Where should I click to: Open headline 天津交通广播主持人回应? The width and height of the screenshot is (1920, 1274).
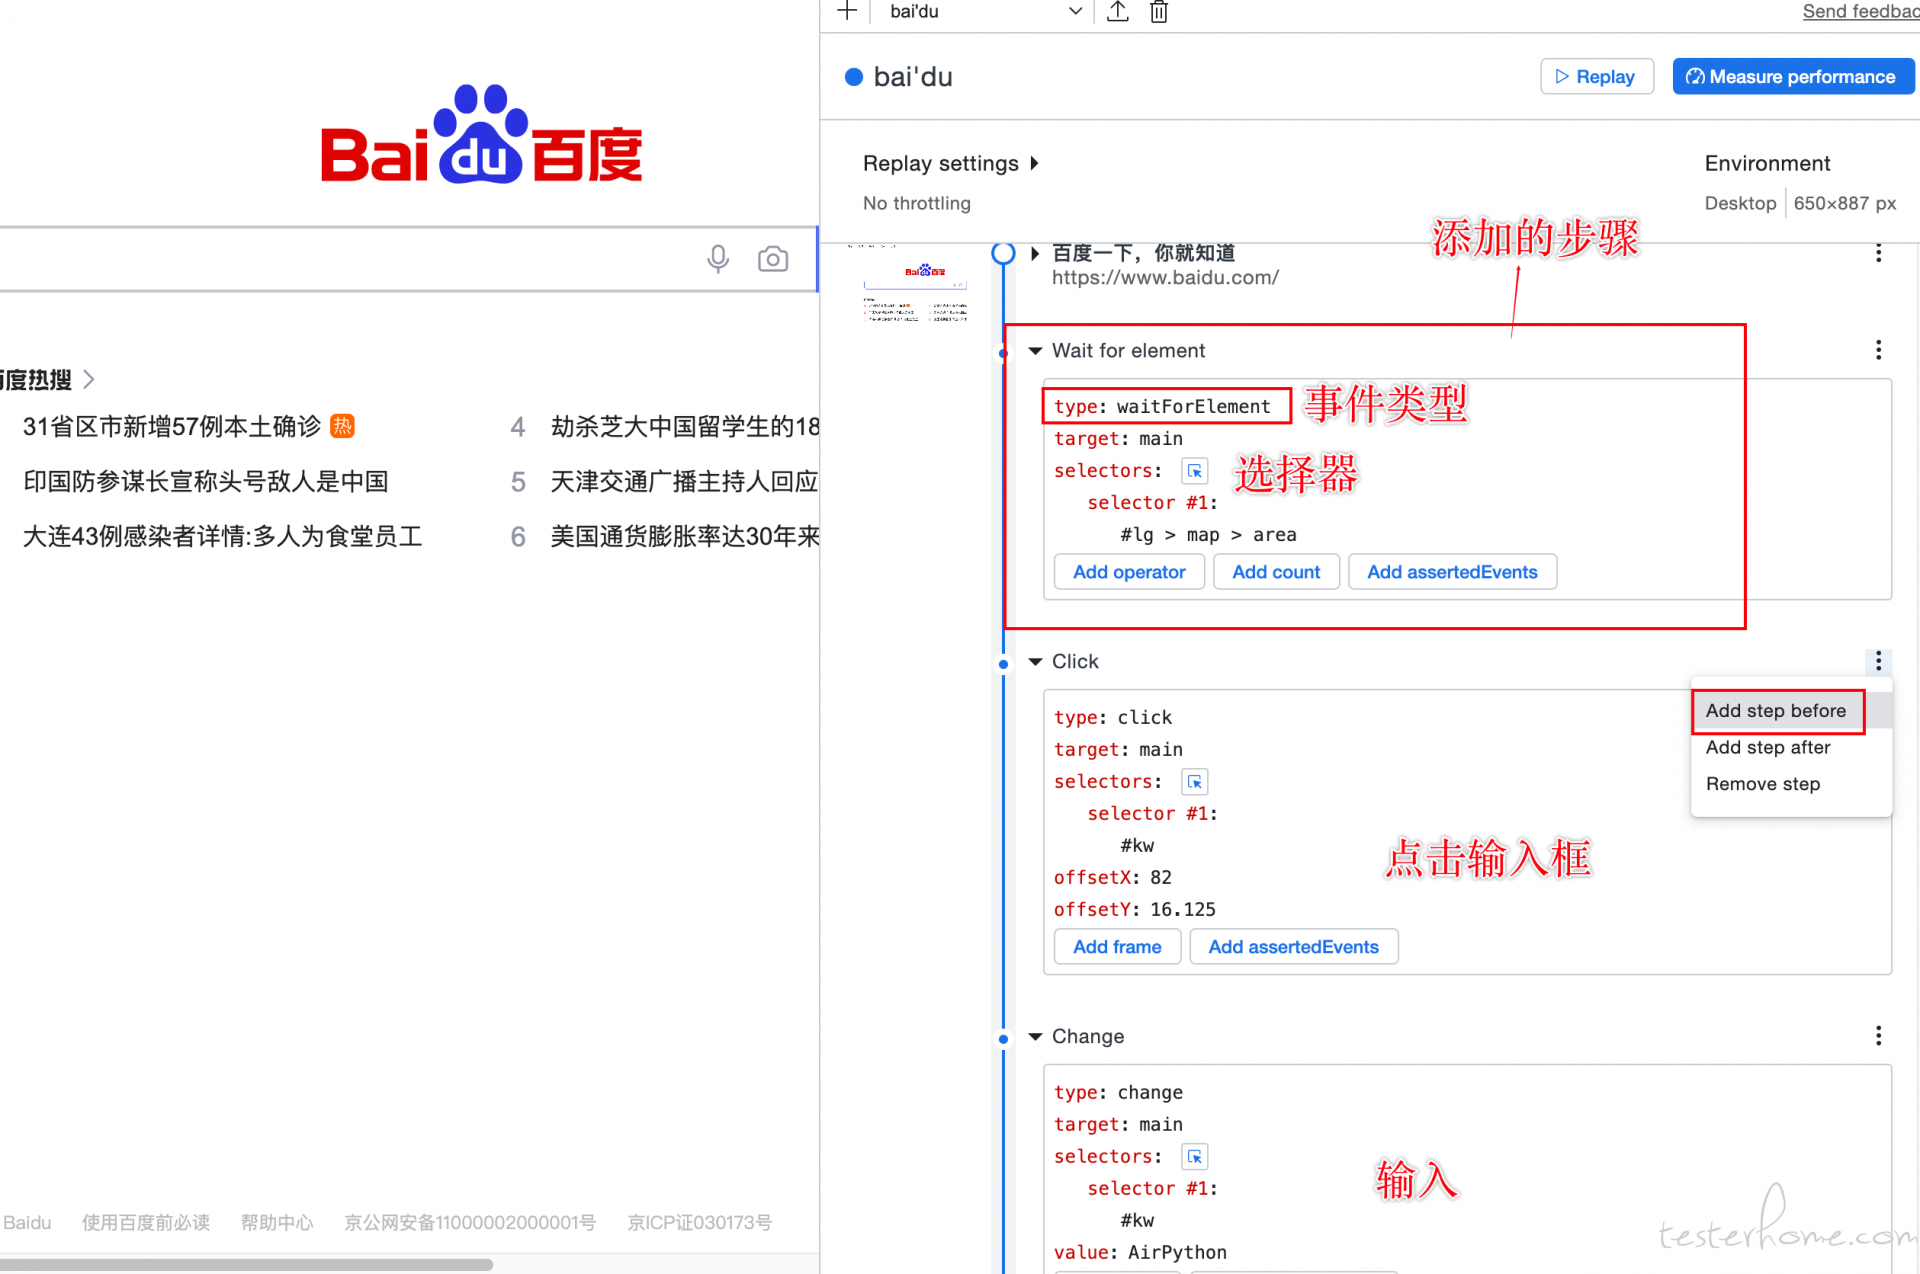[685, 482]
